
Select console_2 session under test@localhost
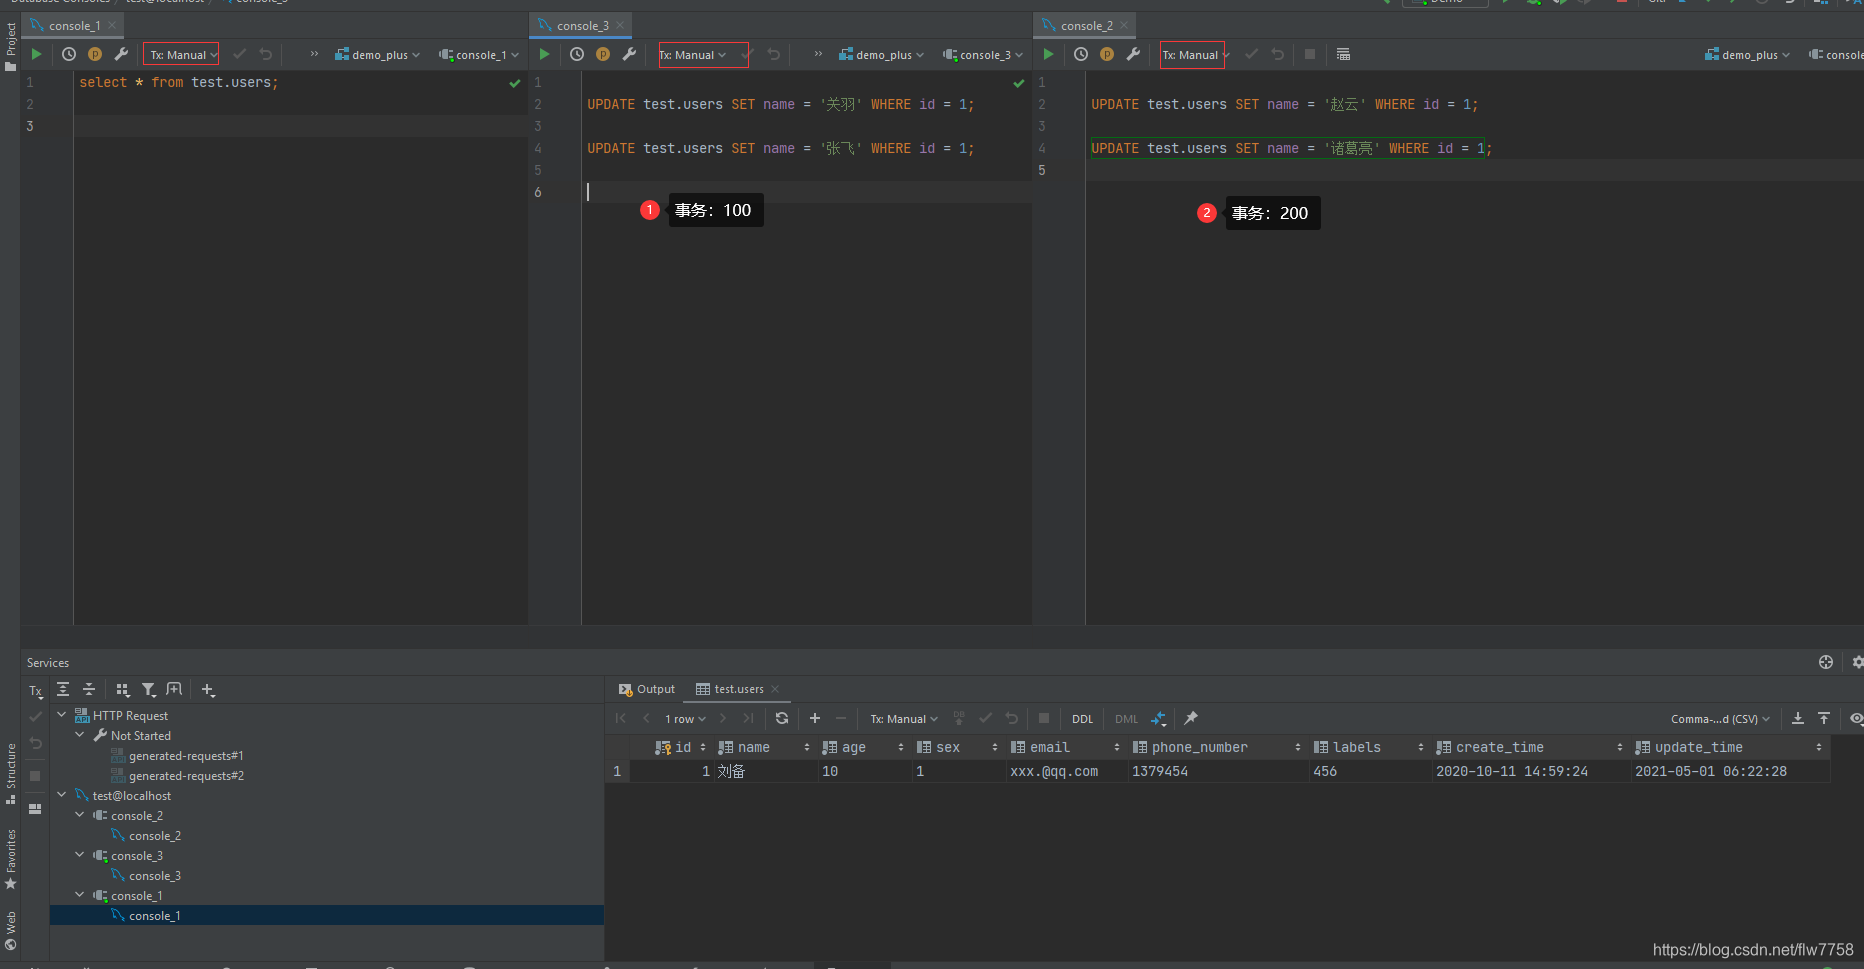click(x=136, y=816)
